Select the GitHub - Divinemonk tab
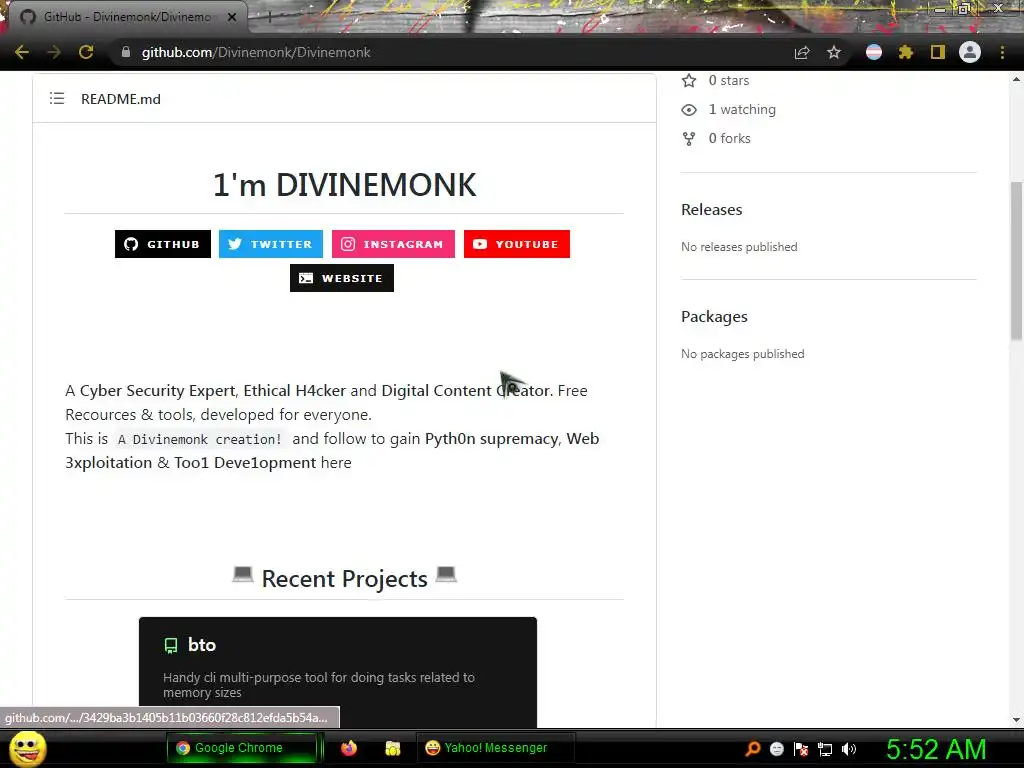The width and height of the screenshot is (1024, 768). point(127,17)
